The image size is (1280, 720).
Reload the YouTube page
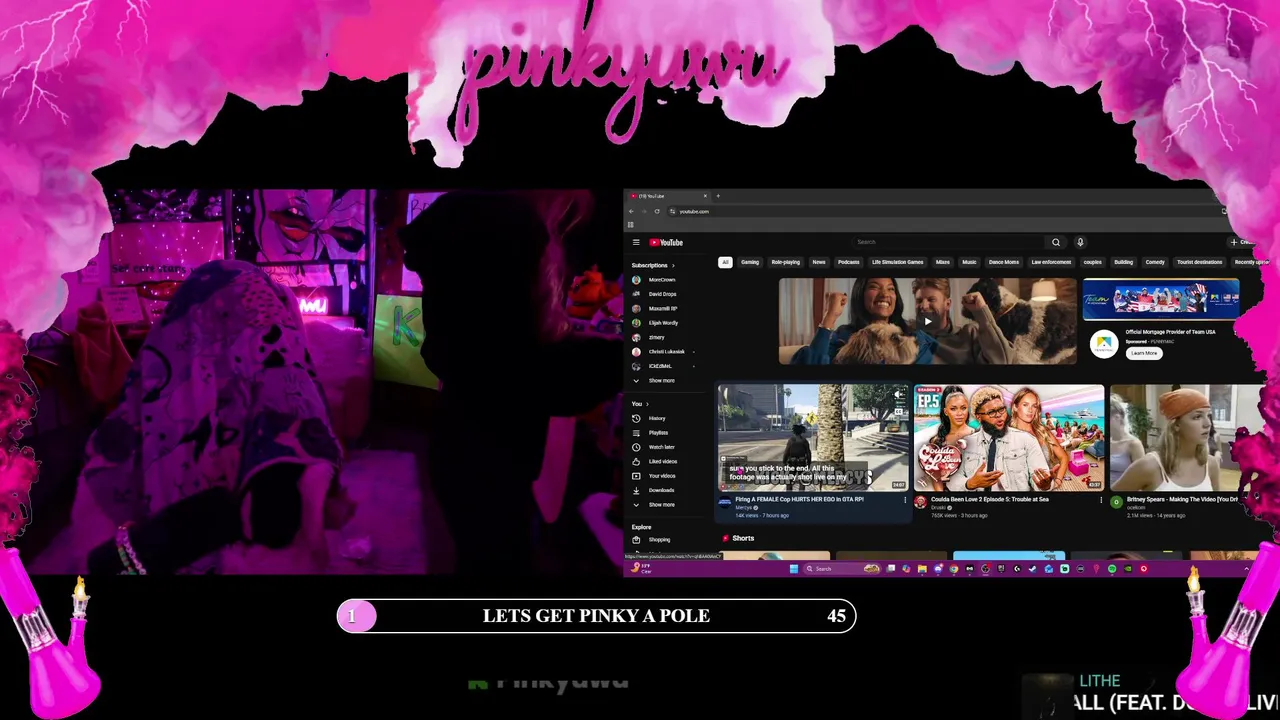tap(657, 211)
